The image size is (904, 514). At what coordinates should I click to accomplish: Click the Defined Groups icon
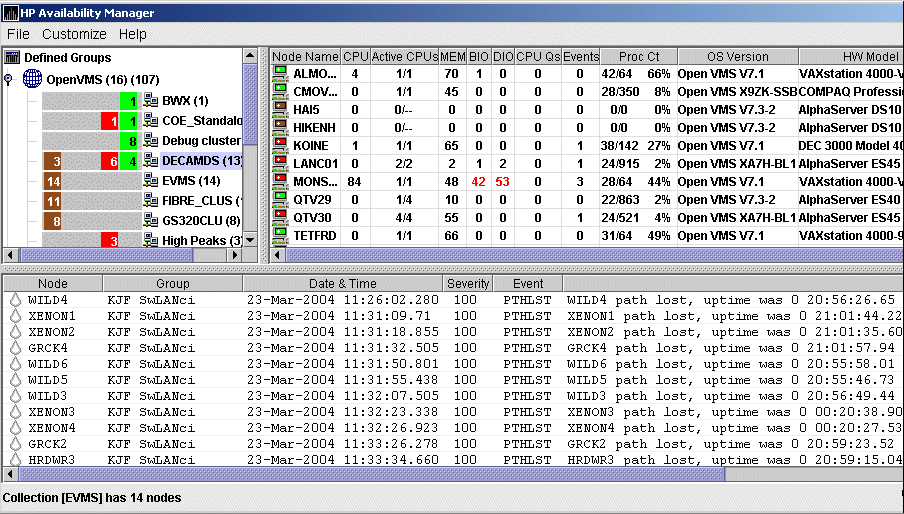pyautogui.click(x=12, y=57)
